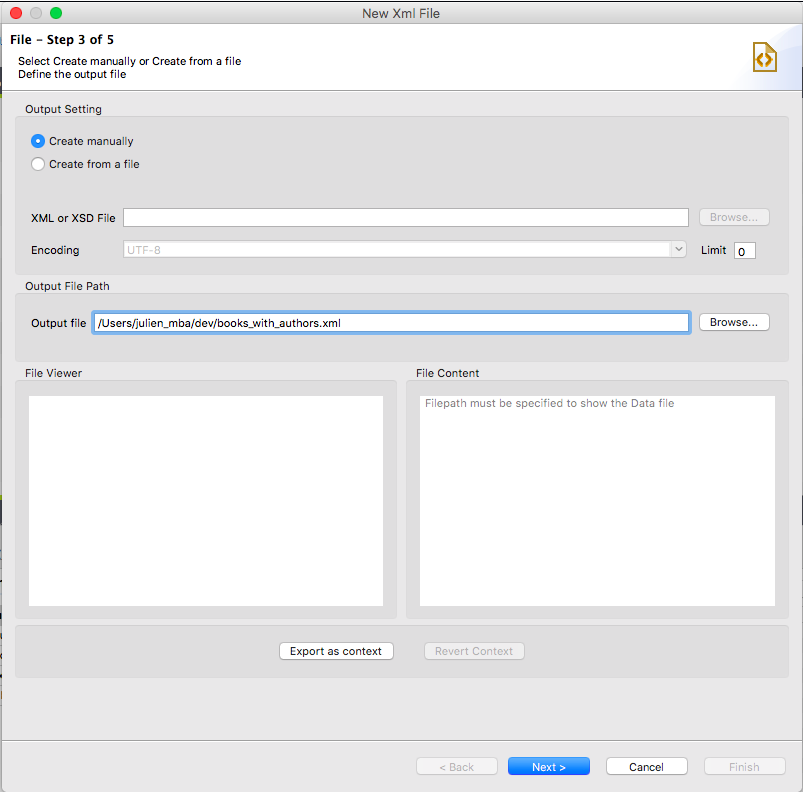The width and height of the screenshot is (803, 792).
Task: Click the Limit value box
Action: point(744,250)
